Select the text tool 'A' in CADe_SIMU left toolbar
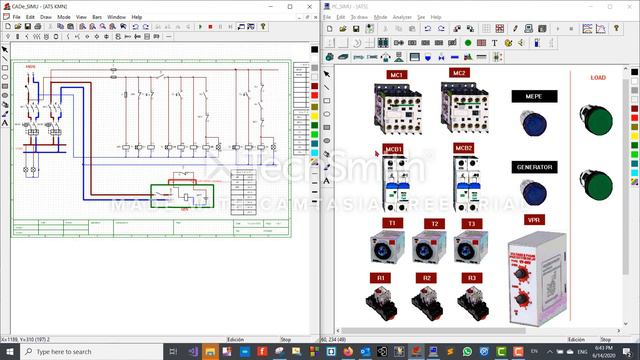This screenshot has height=360, width=640. [5, 122]
